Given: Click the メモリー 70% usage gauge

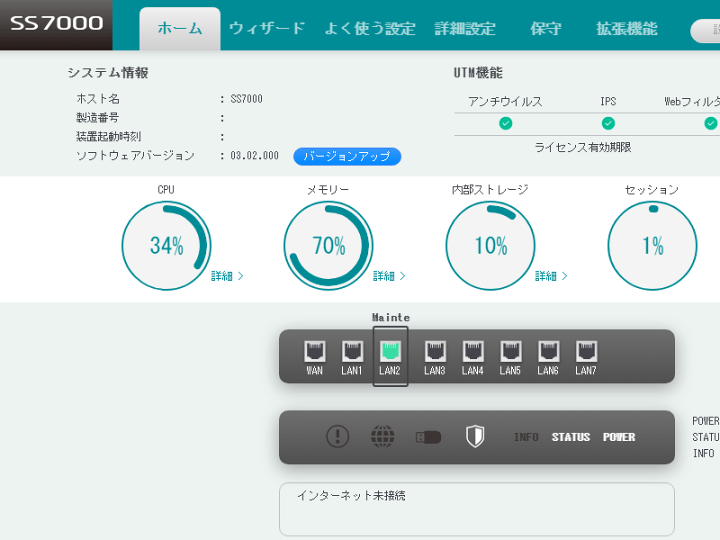Looking at the screenshot, I should pyautogui.click(x=329, y=246).
